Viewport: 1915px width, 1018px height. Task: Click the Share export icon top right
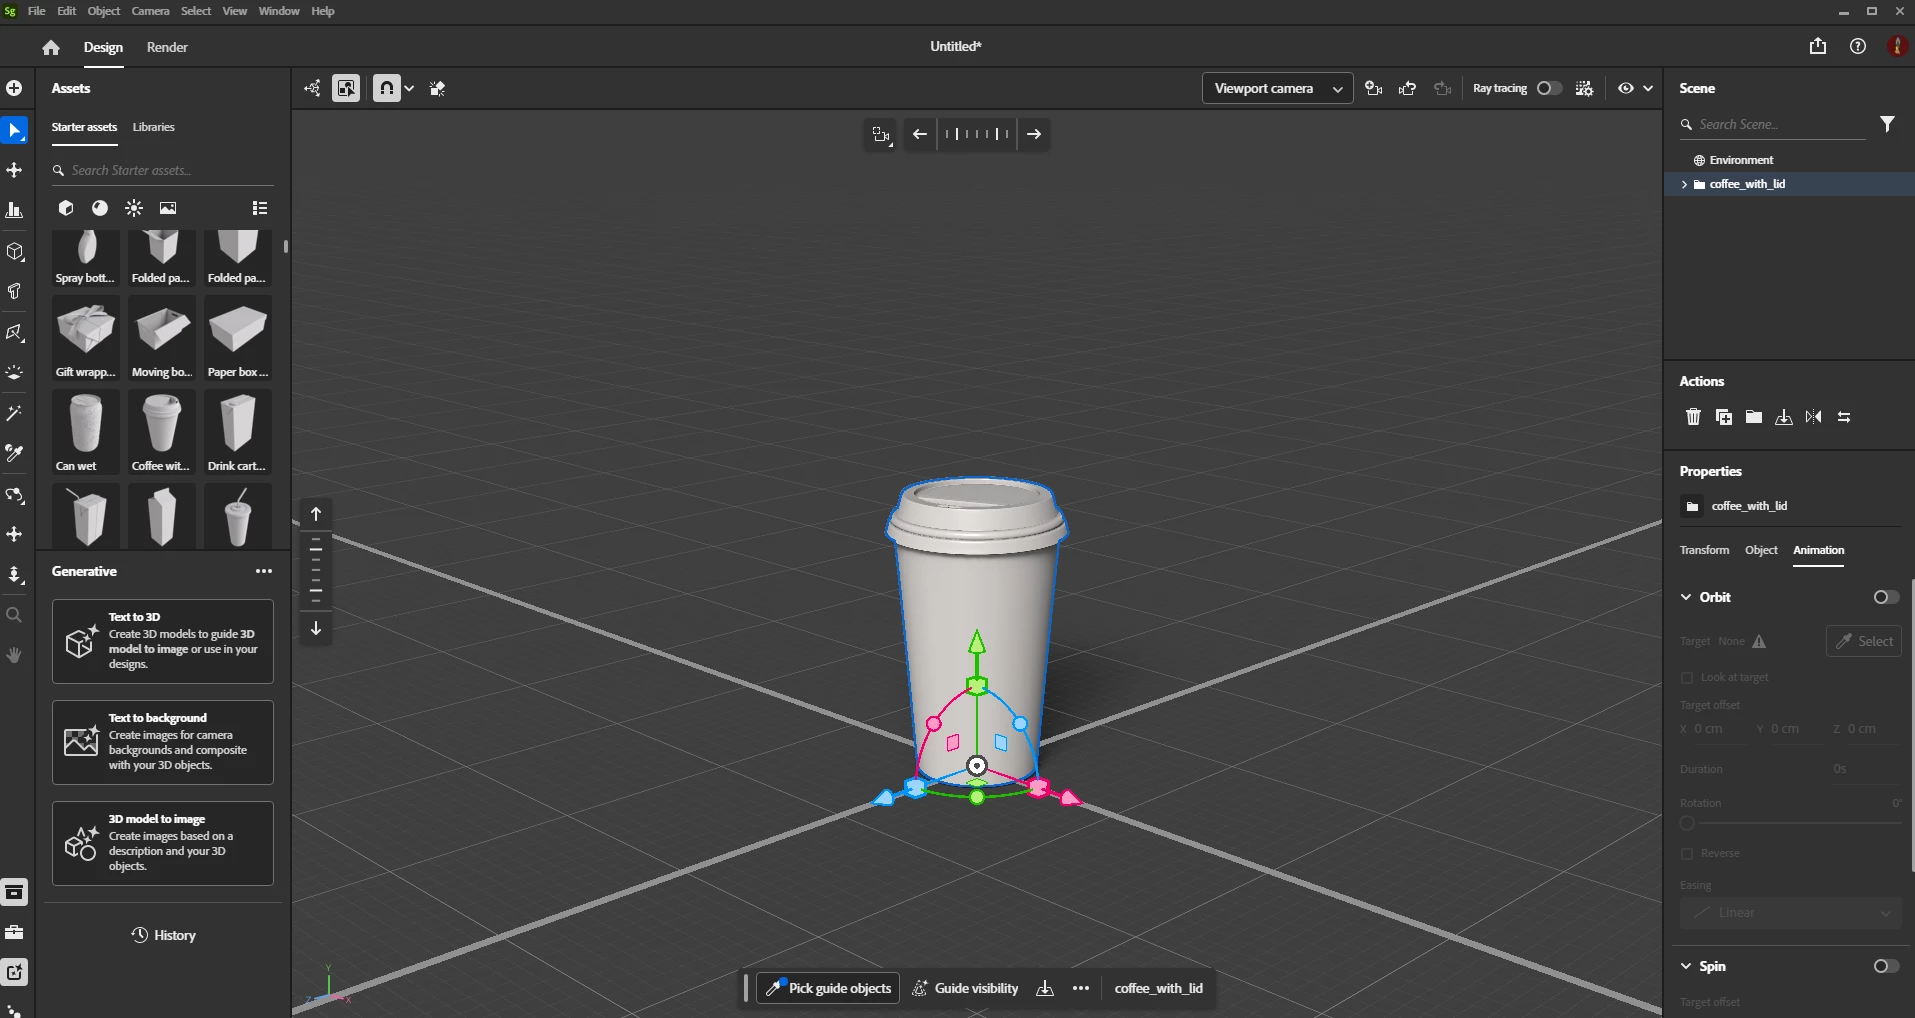(x=1818, y=46)
